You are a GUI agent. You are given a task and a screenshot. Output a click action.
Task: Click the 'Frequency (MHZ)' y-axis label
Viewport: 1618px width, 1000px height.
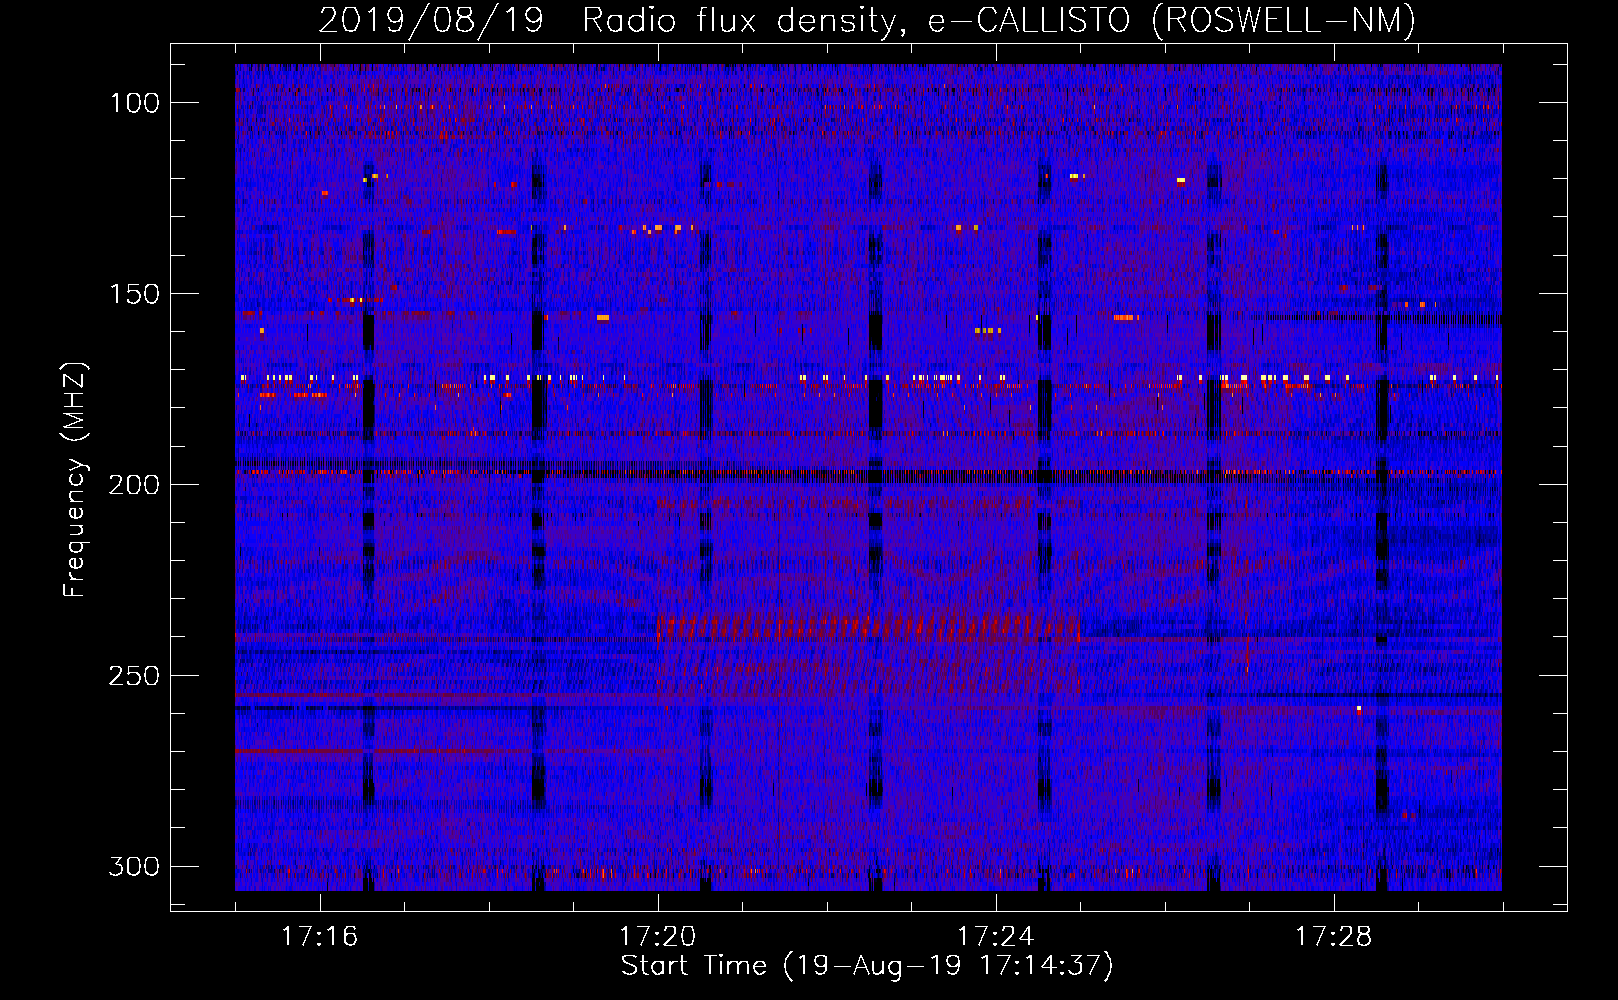[75, 479]
